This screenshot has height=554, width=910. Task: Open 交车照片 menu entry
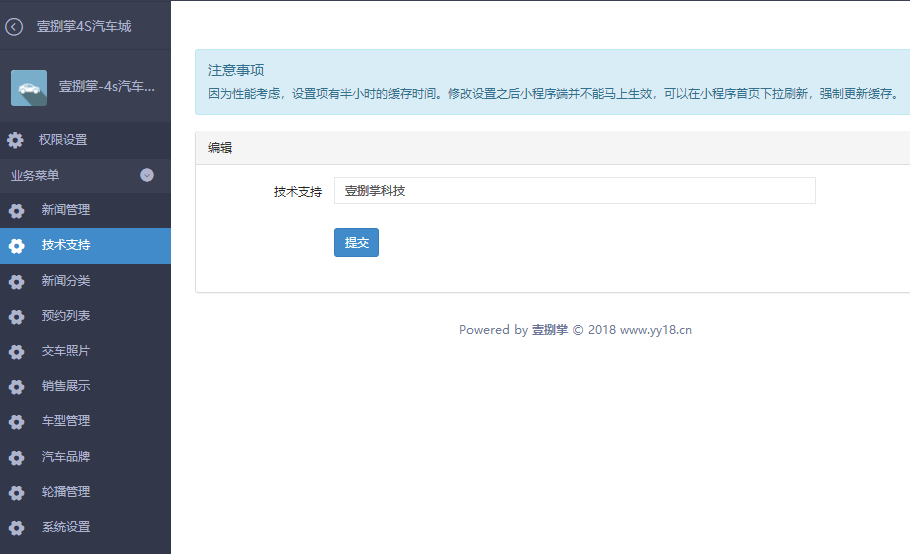85,351
